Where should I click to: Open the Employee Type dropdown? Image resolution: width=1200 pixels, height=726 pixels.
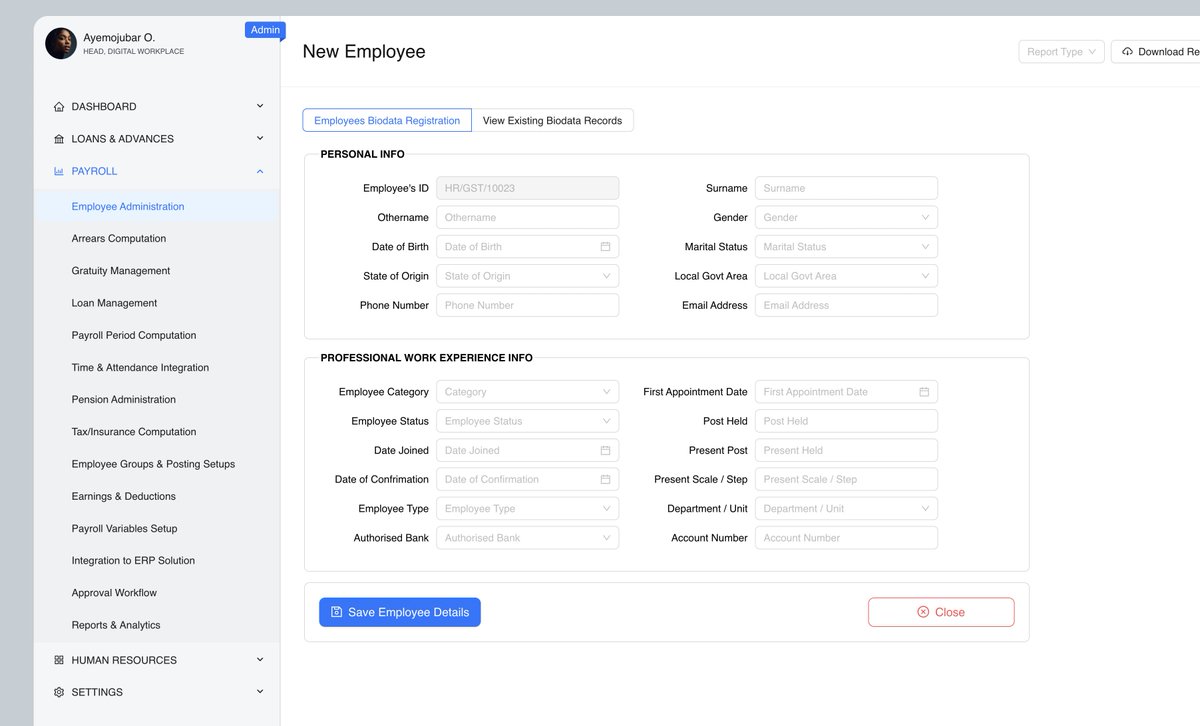[527, 509]
